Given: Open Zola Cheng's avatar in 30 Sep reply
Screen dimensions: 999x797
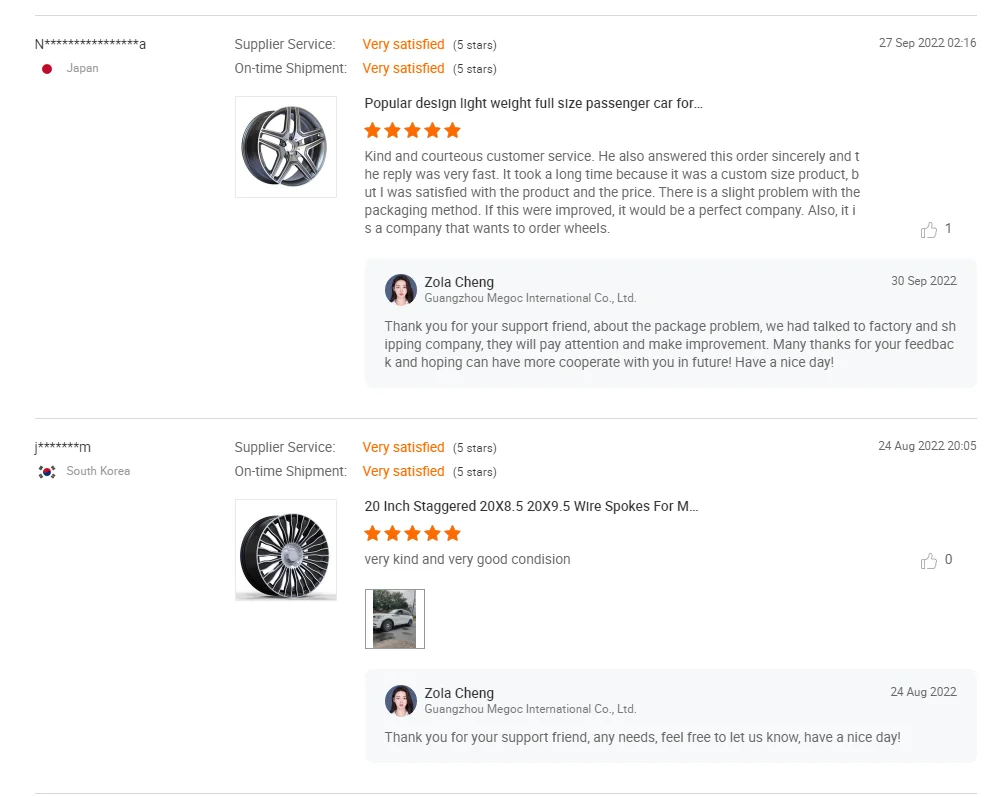Looking at the screenshot, I should (401, 290).
